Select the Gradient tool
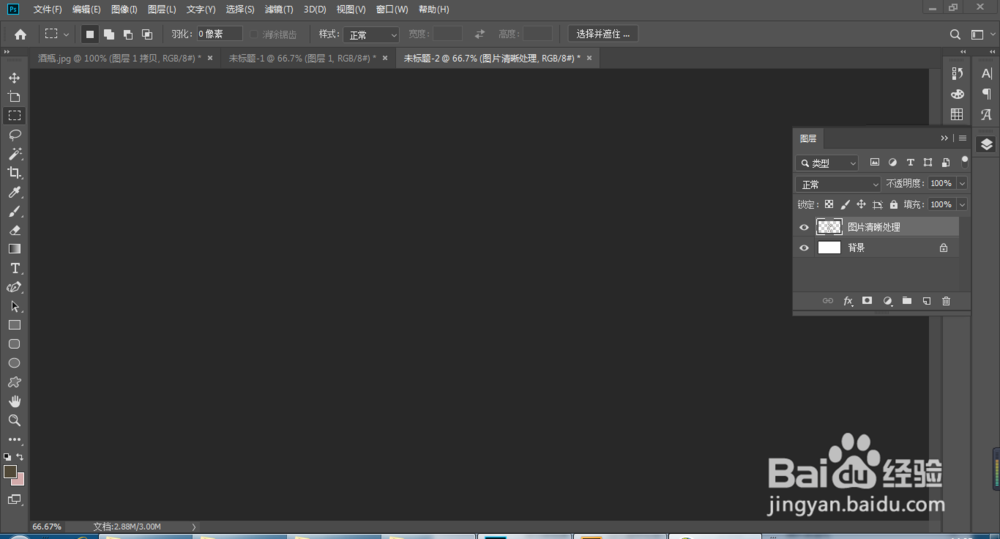Screen dimensions: 1000x539 [14, 249]
